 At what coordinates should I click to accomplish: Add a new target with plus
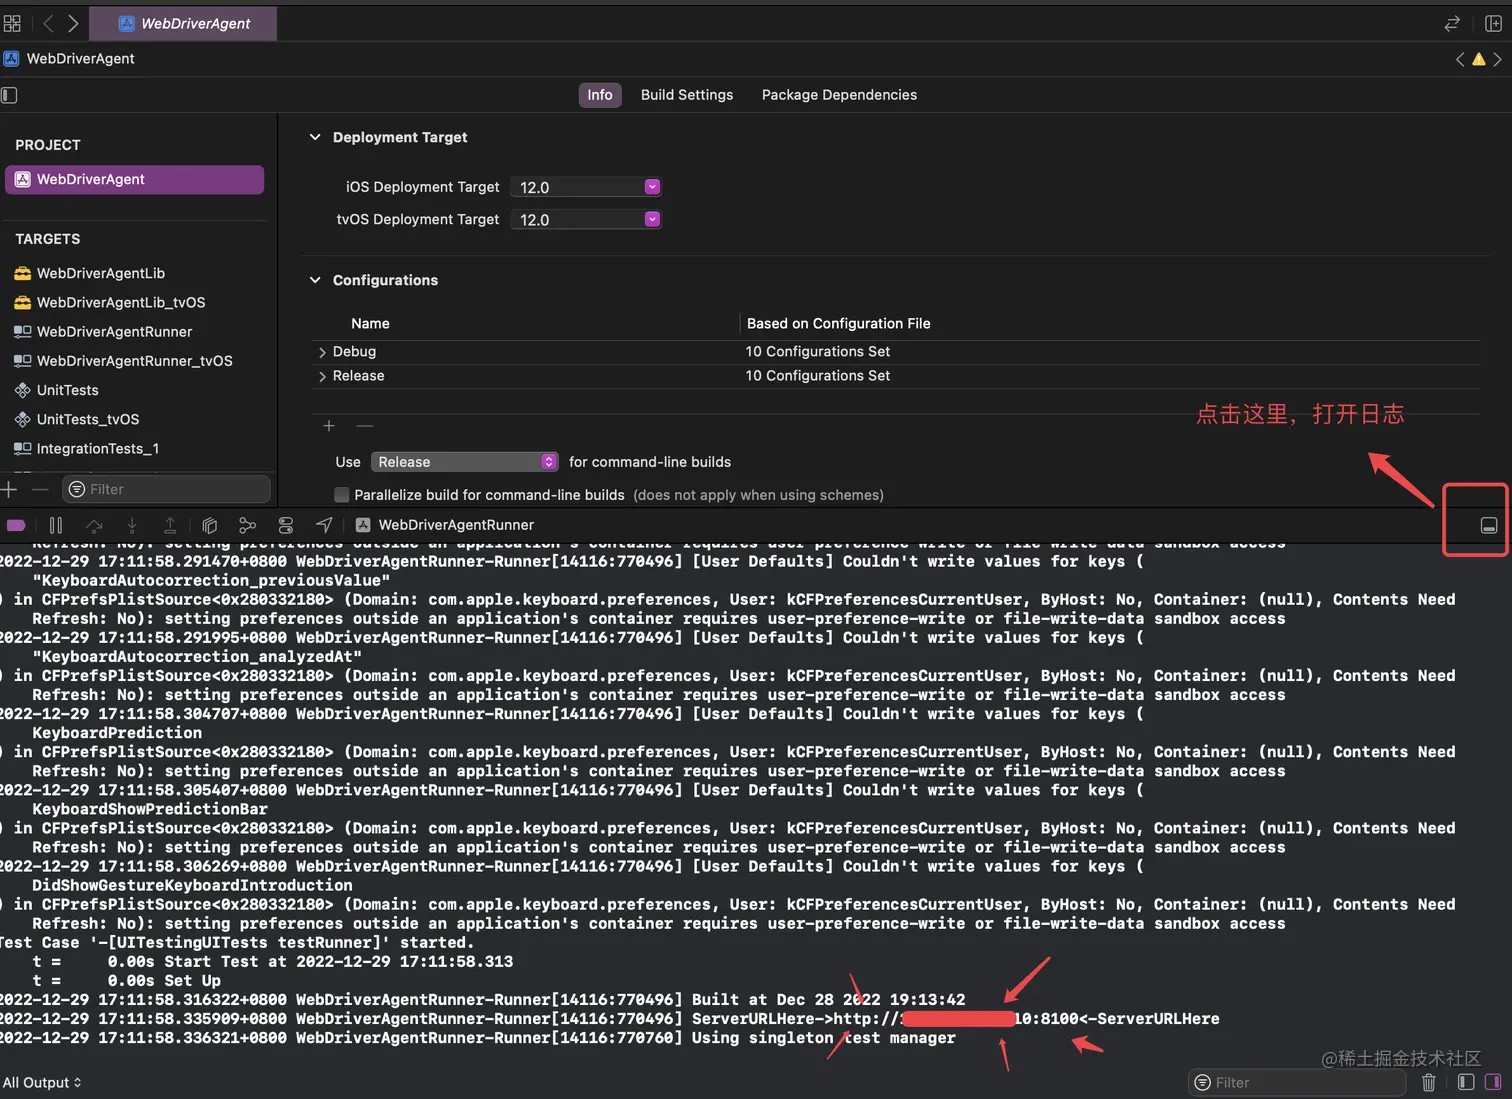point(9,489)
